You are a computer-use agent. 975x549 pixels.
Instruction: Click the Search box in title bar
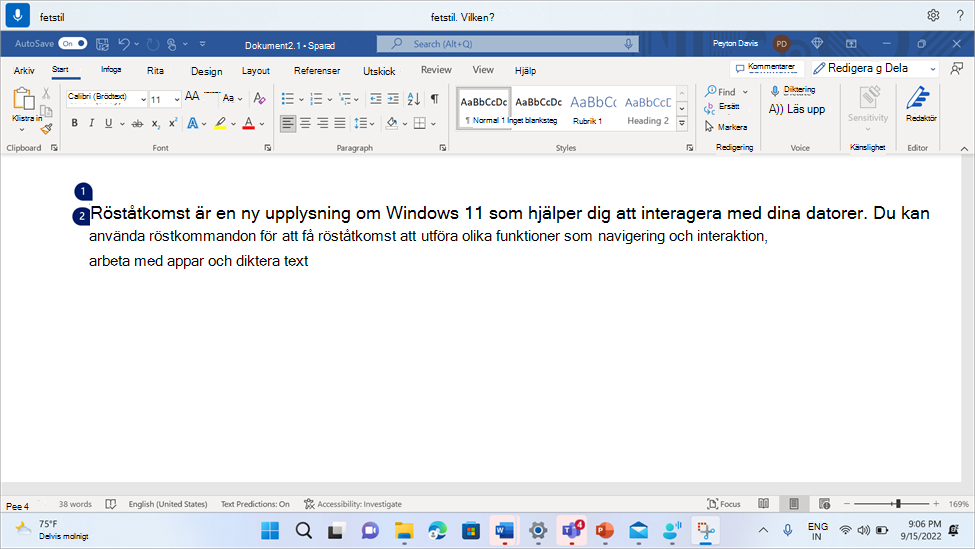point(507,44)
